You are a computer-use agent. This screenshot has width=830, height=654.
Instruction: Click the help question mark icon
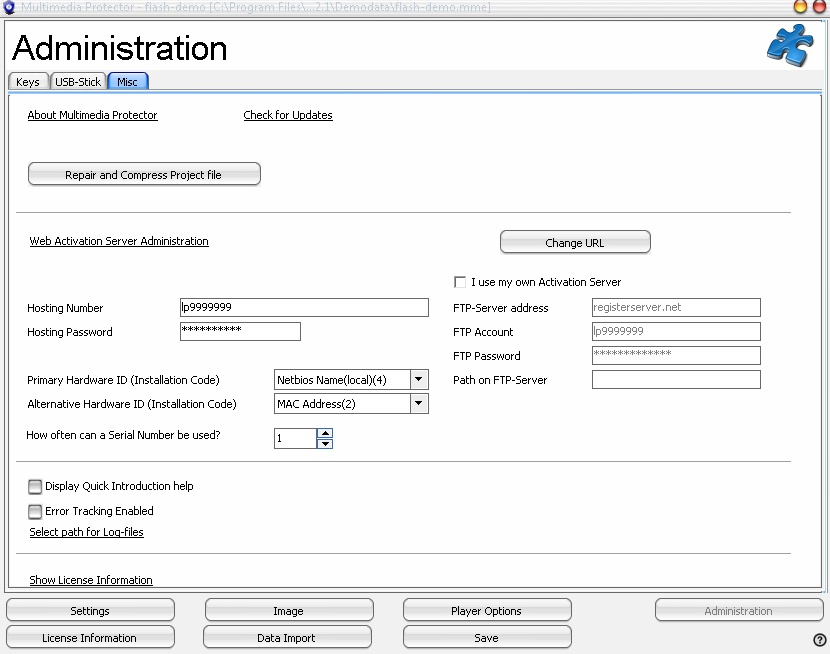click(819, 640)
